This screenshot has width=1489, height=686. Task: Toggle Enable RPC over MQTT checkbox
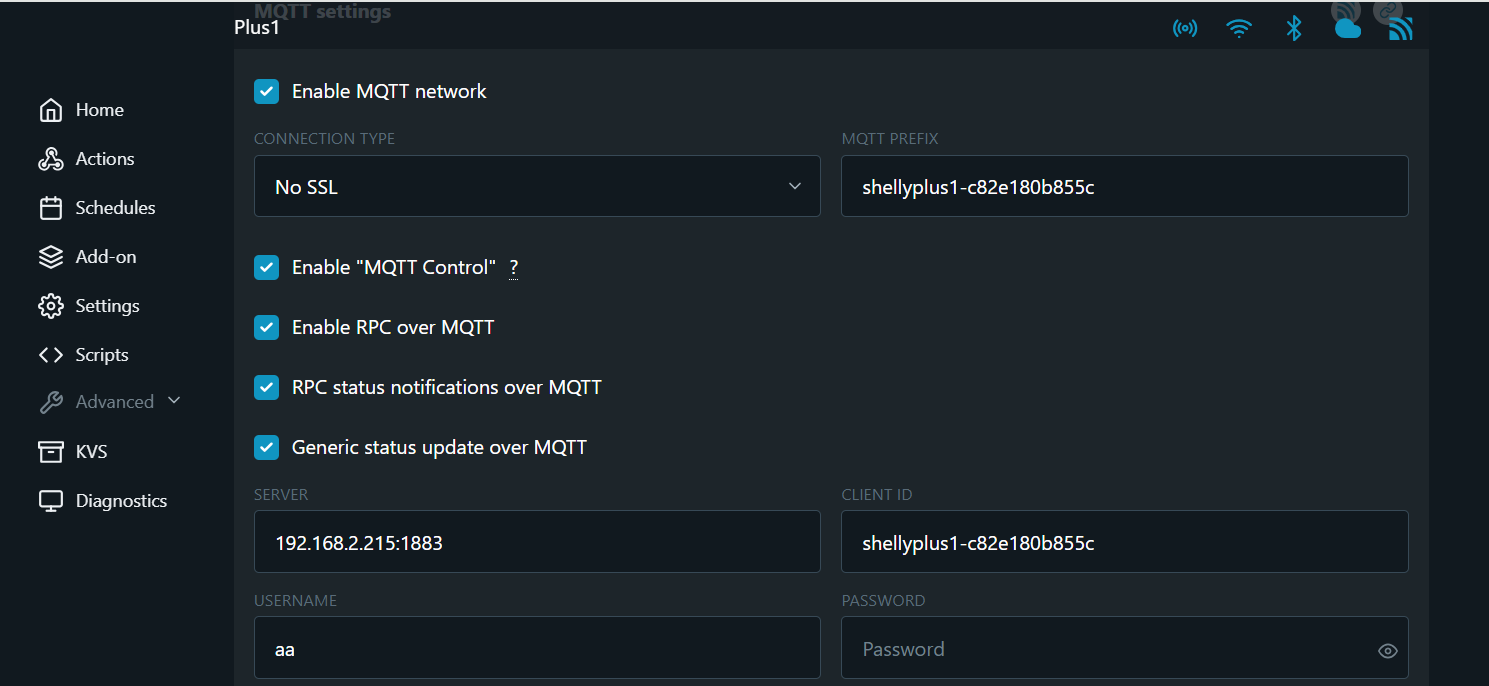pos(266,327)
